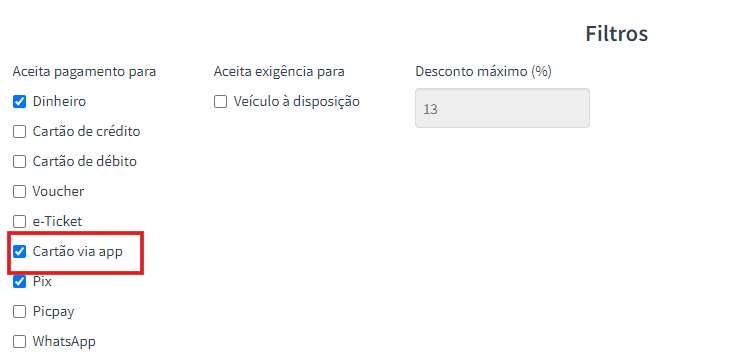This screenshot has height=362, width=742.
Task: Click the 'Veículo à disposição' label text
Action: coord(296,101)
